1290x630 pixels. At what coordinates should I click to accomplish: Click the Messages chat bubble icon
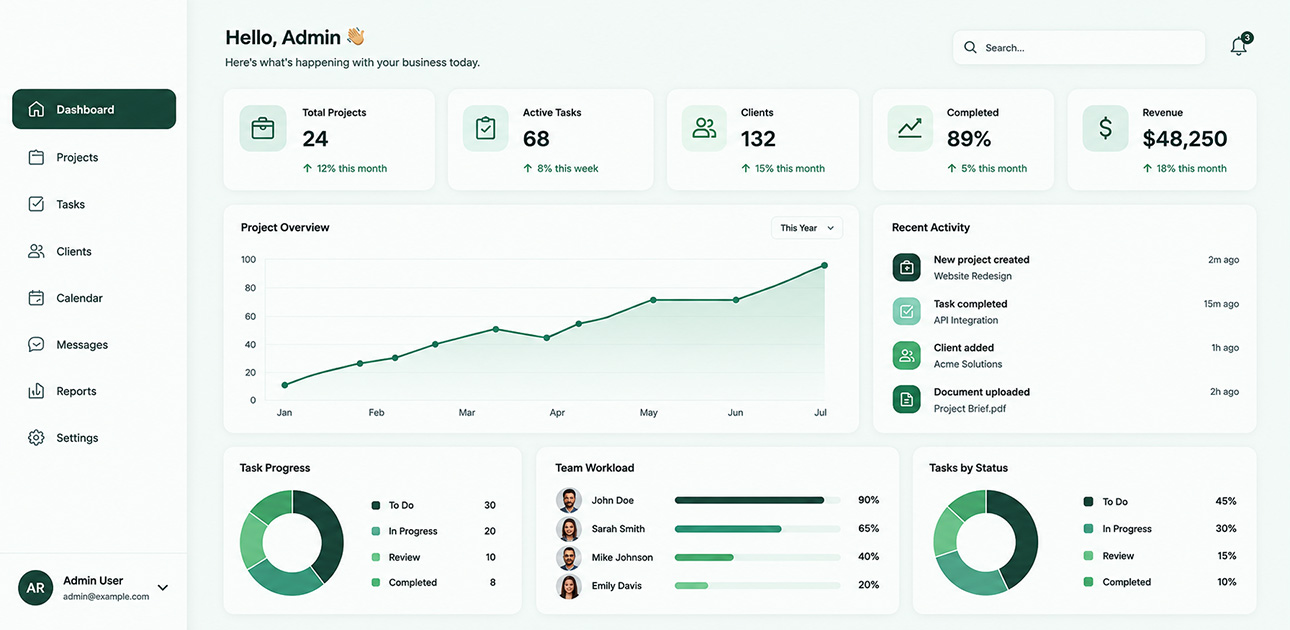(36, 344)
